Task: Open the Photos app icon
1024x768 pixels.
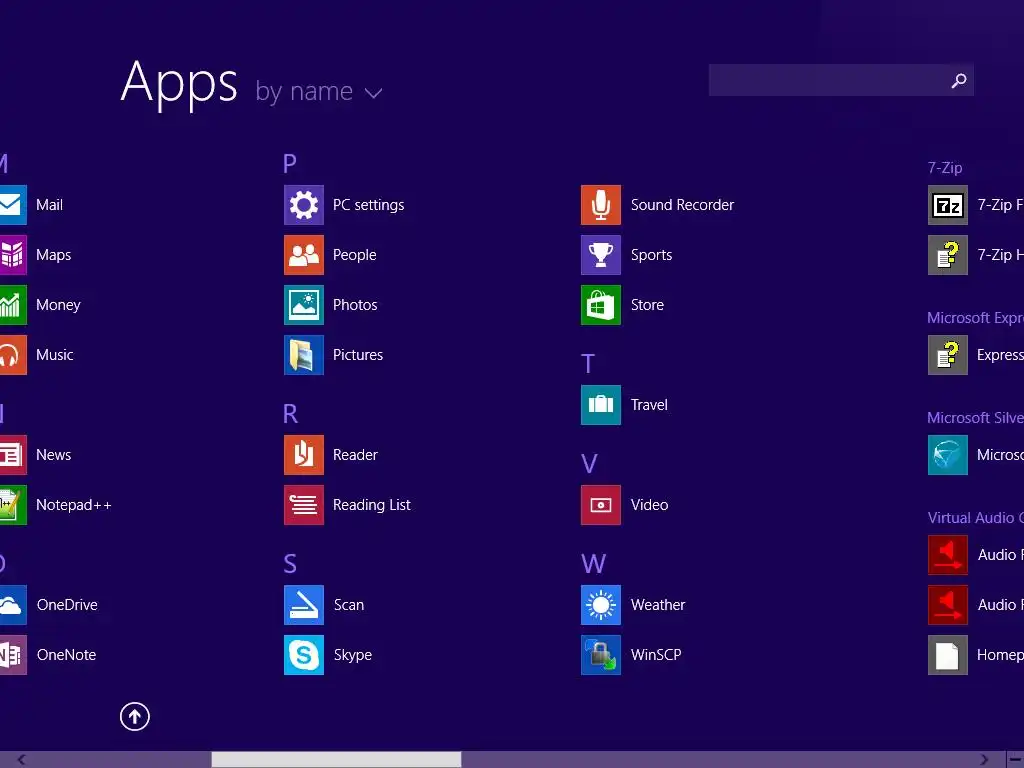Action: tap(304, 304)
